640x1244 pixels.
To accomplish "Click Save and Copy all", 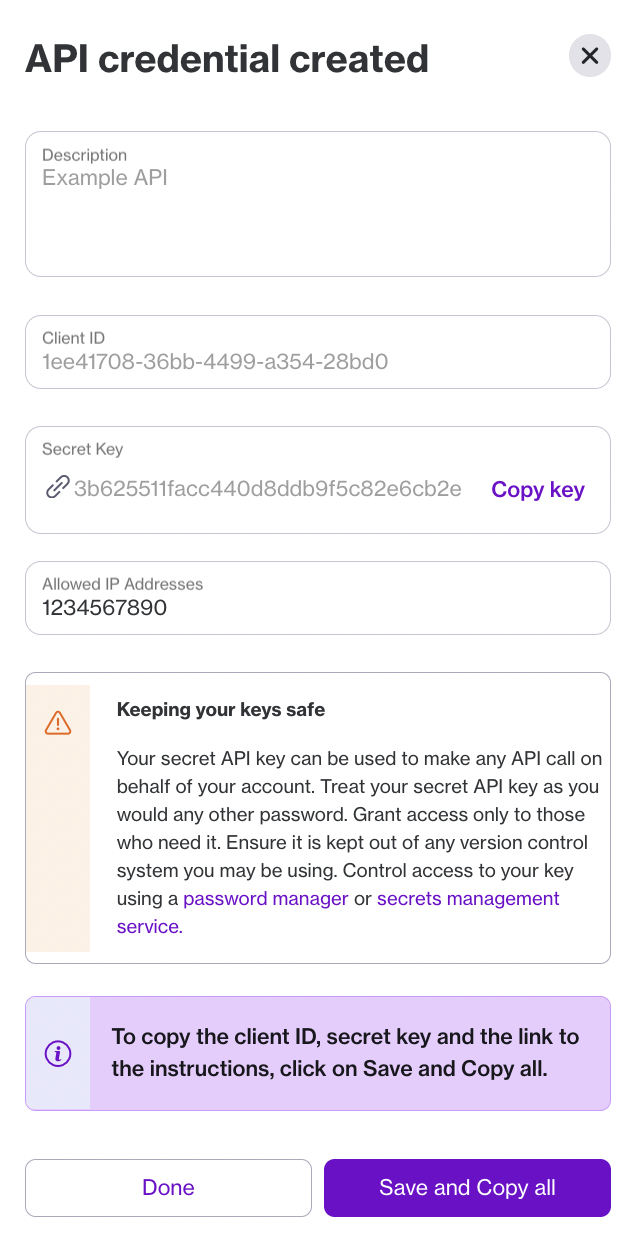I will (x=467, y=1187).
